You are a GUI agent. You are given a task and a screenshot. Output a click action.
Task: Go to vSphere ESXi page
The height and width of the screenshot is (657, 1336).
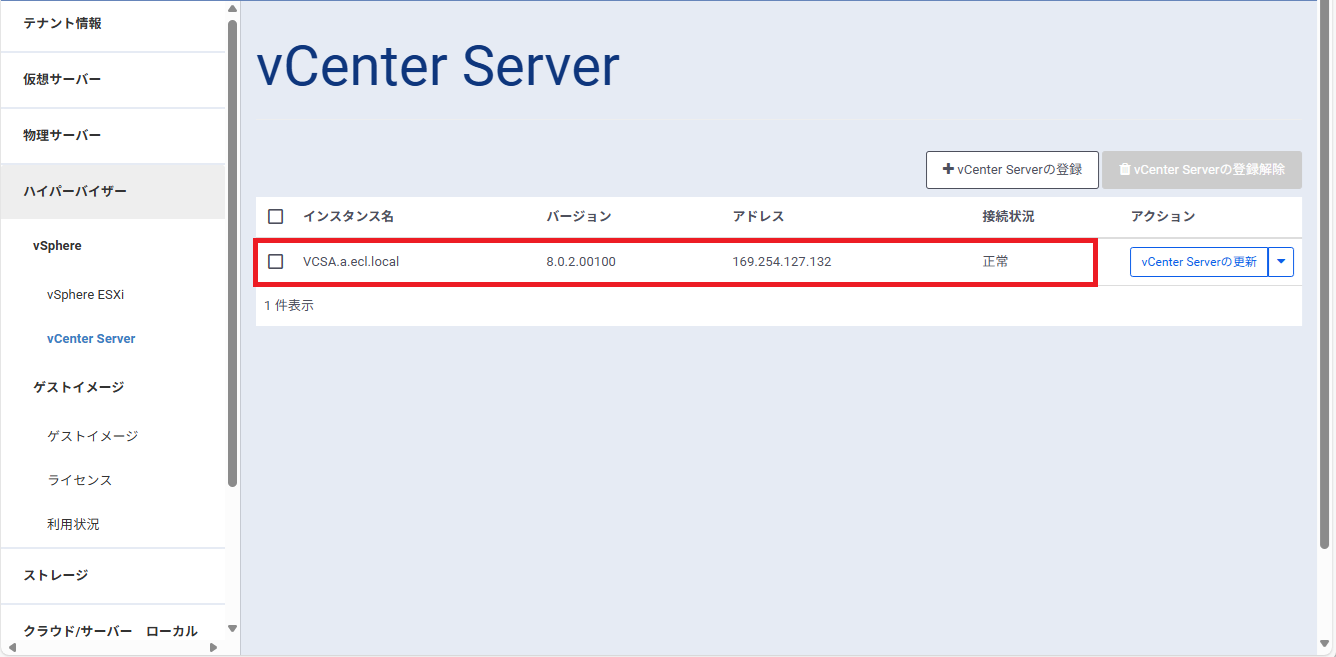click(85, 295)
